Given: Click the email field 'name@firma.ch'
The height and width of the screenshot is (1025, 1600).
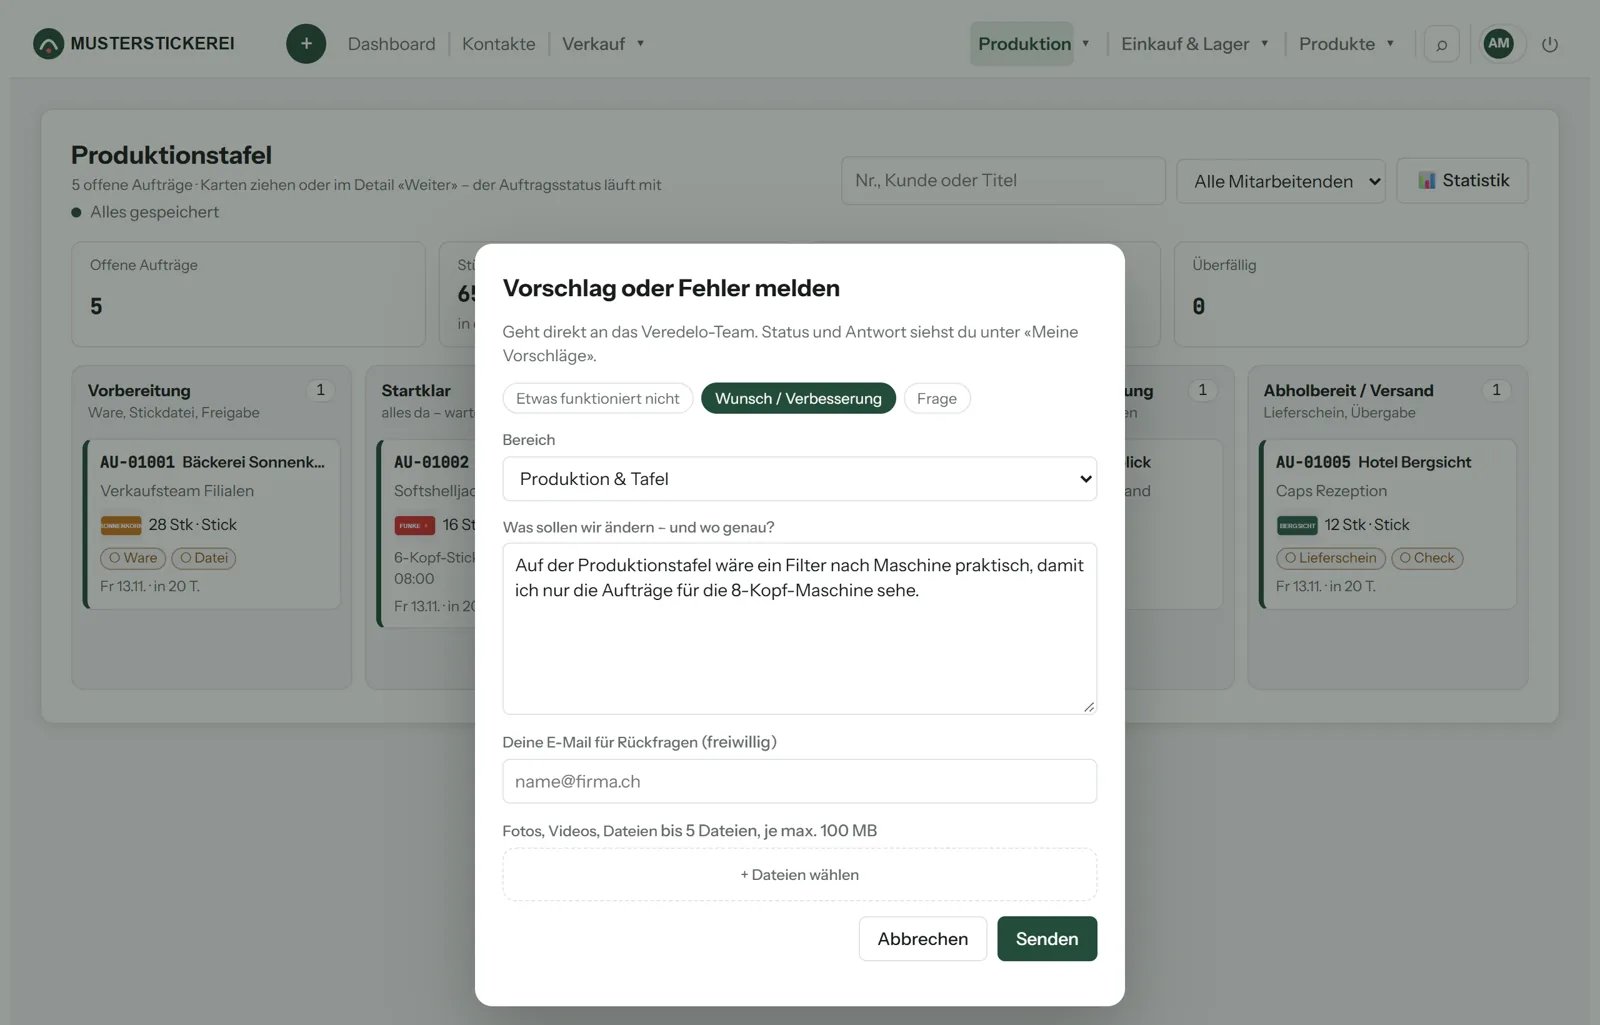Looking at the screenshot, I should point(800,781).
